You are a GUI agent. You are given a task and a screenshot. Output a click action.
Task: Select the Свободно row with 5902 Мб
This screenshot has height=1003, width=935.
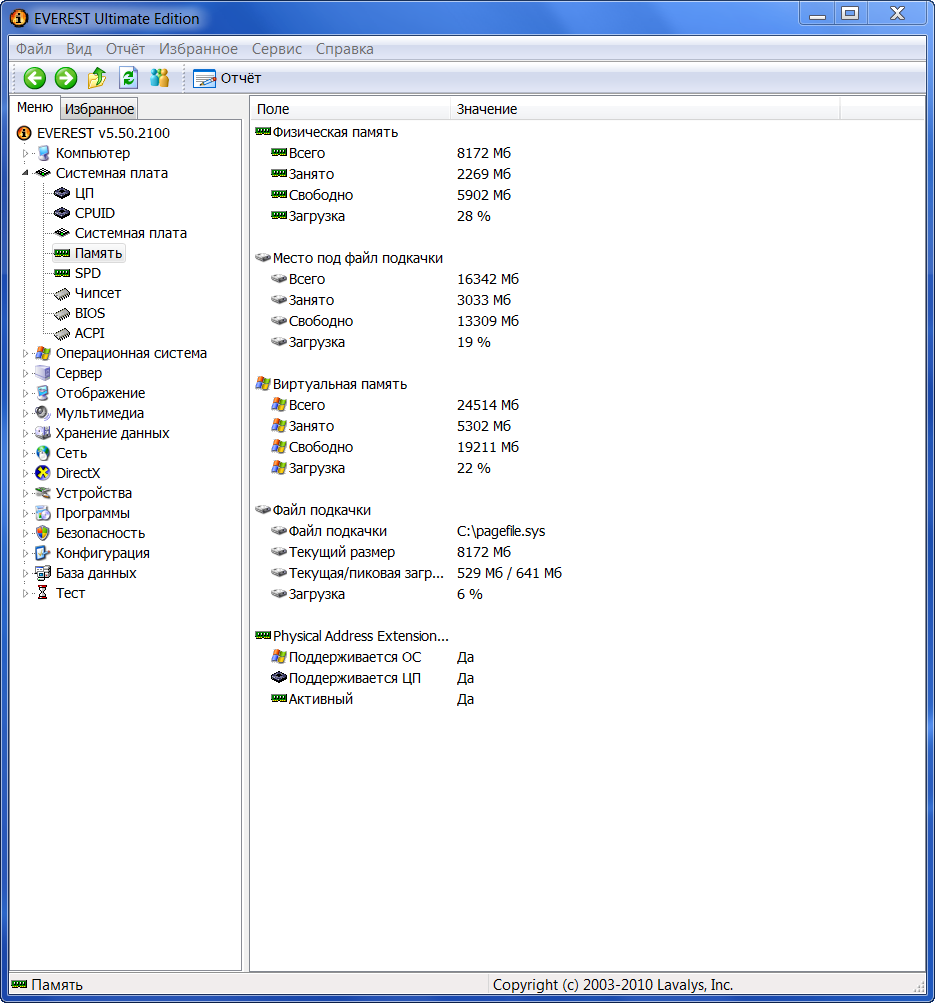[x=390, y=195]
